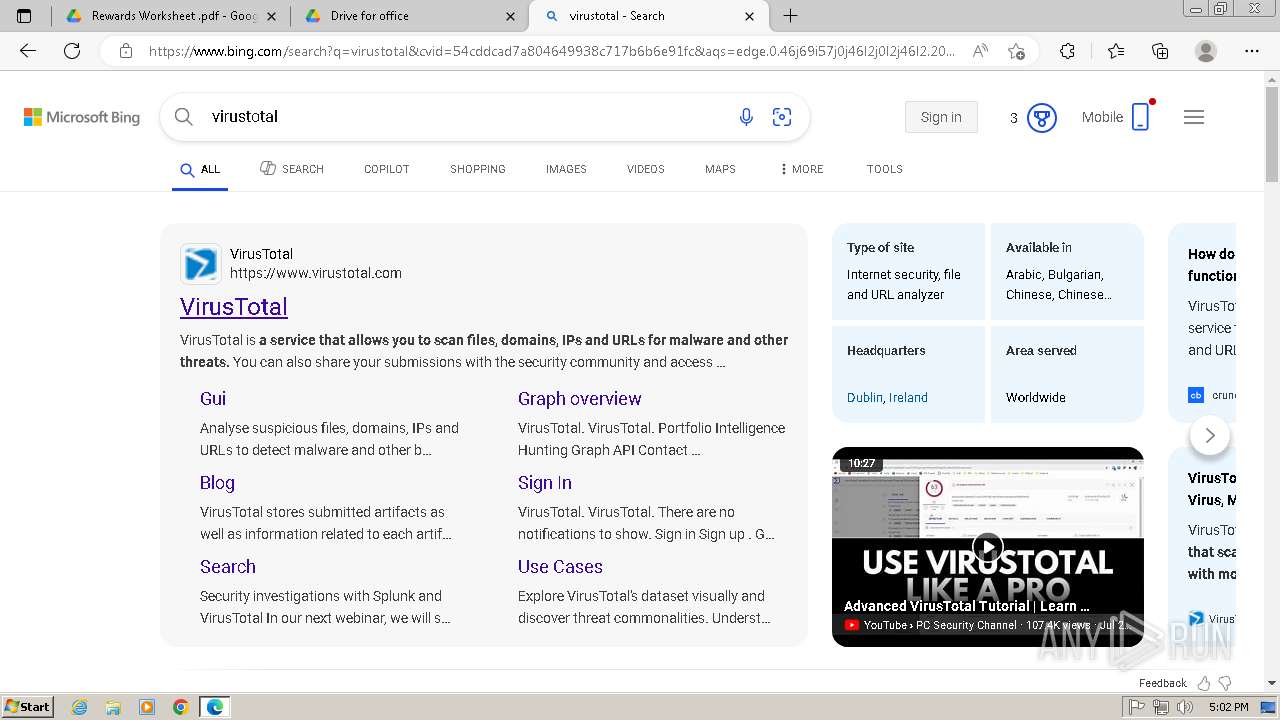Image resolution: width=1280 pixels, height=720 pixels.
Task: Start a voice search with the microphone
Action: point(746,117)
